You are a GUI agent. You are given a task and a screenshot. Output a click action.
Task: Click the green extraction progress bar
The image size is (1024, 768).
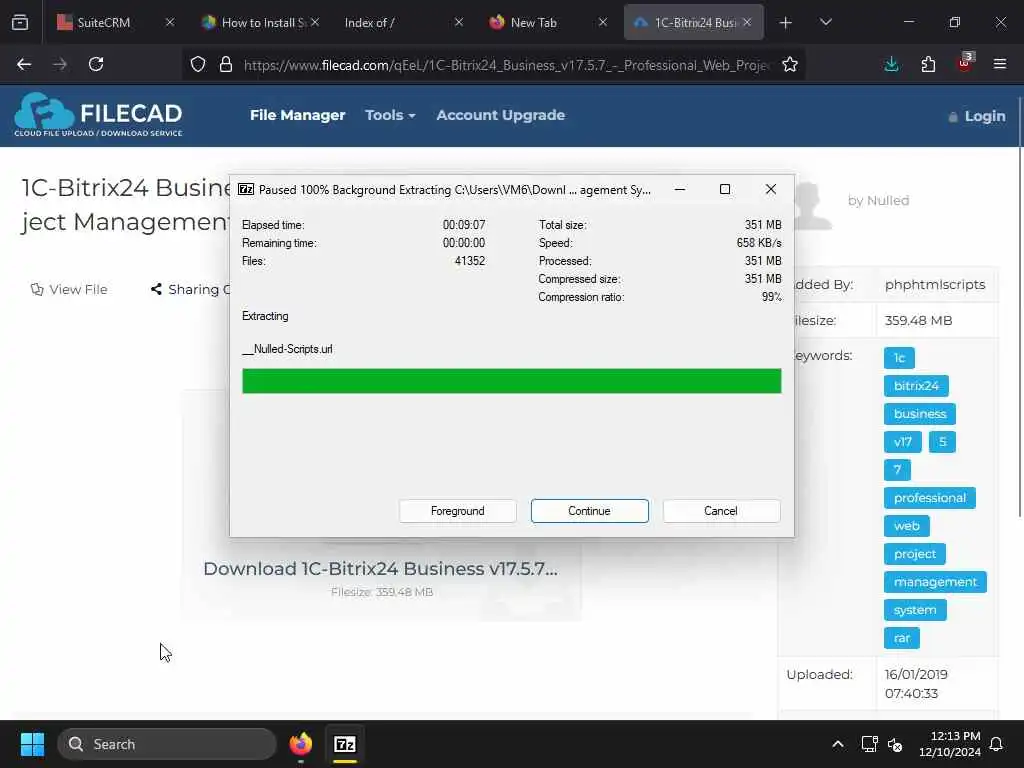pos(511,381)
